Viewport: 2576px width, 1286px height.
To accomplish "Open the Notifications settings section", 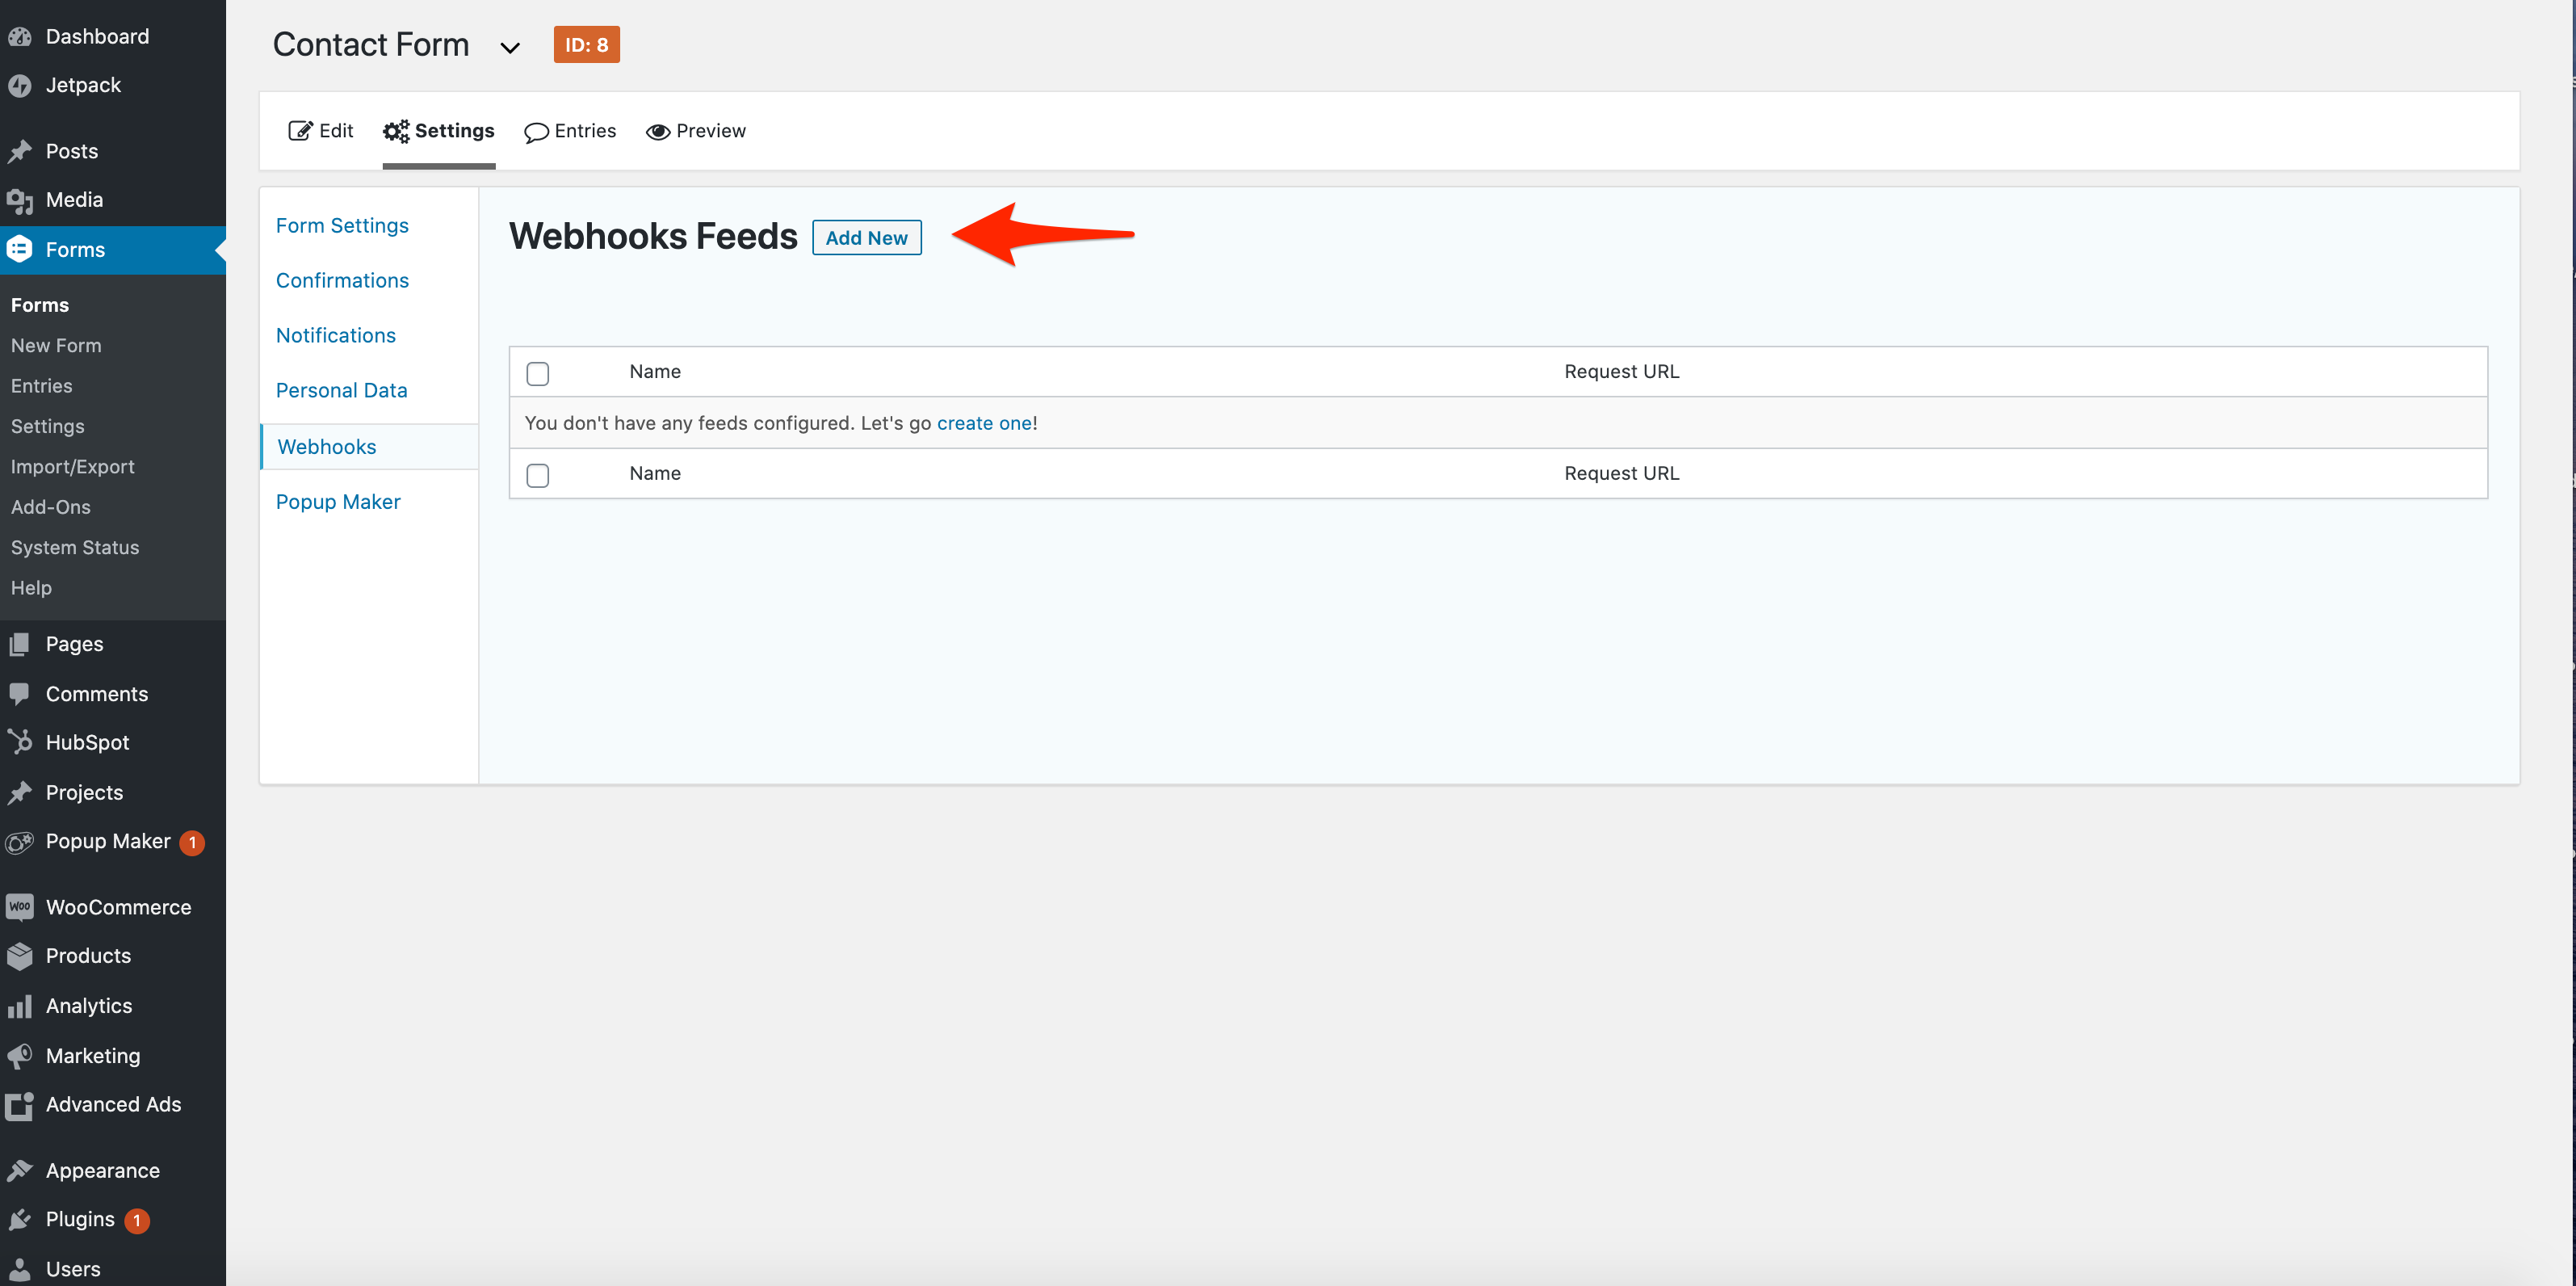I will click(x=336, y=335).
